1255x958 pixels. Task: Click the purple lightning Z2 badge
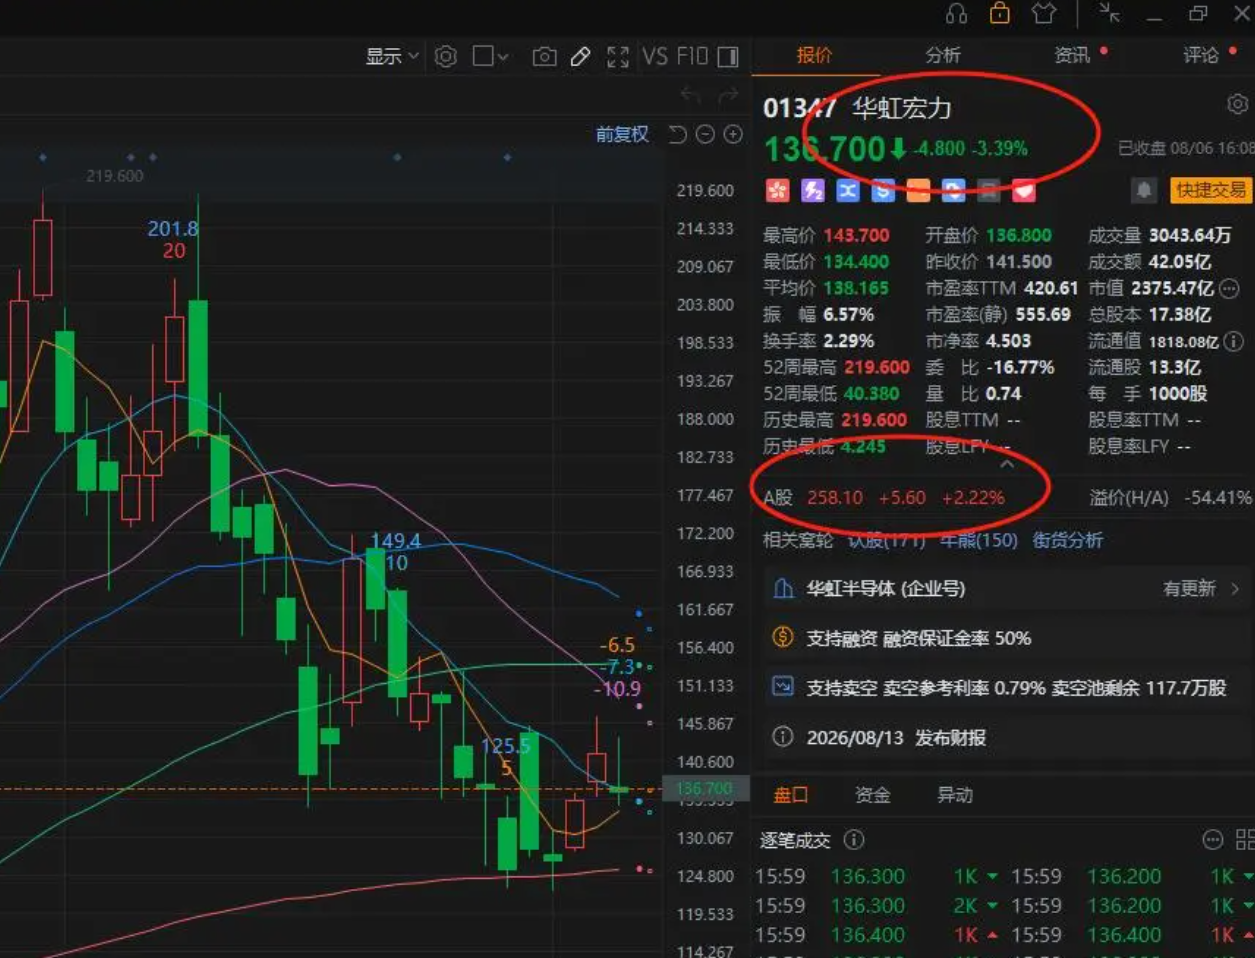pos(813,191)
